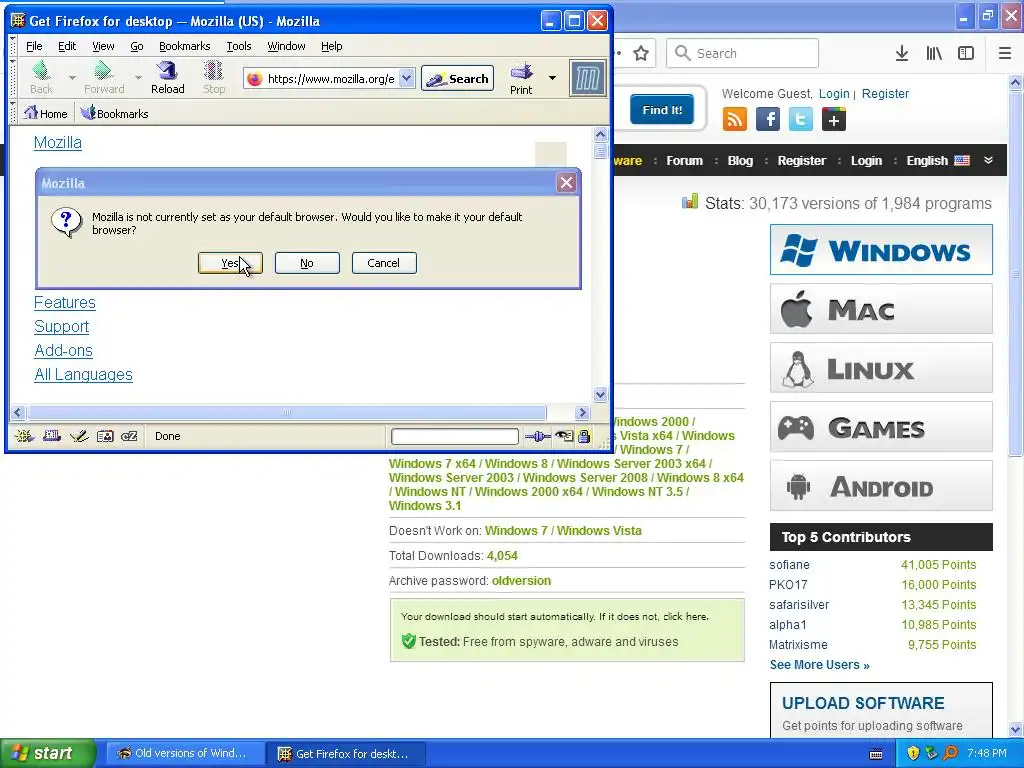Screen dimensions: 1024x768
Task: Click the Mozilla M throbber logo
Action: tap(588, 79)
